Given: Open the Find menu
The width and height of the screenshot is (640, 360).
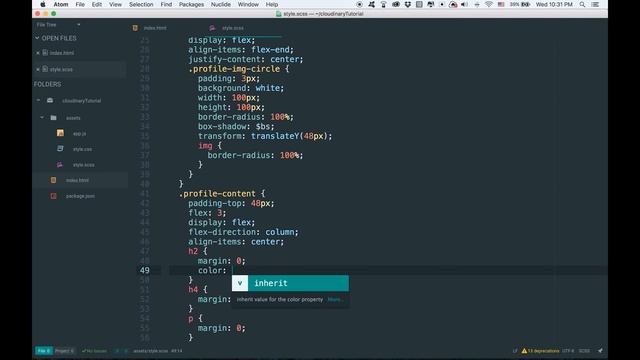Looking at the screenshot, I should coord(166,4).
